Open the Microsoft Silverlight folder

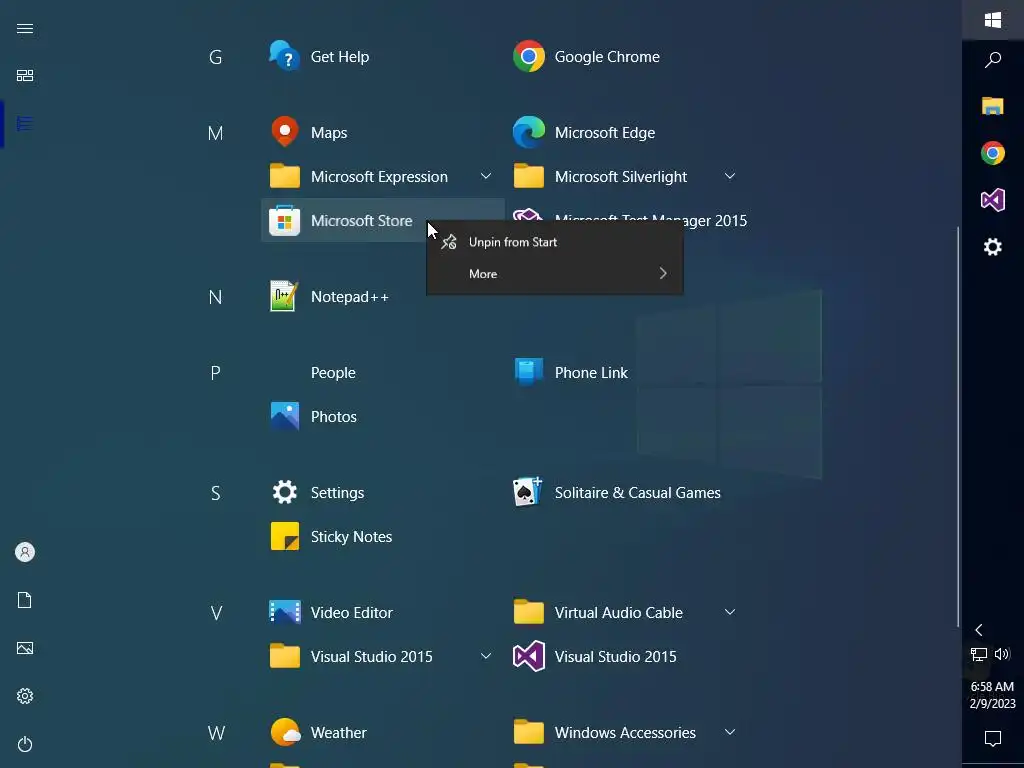(627, 176)
